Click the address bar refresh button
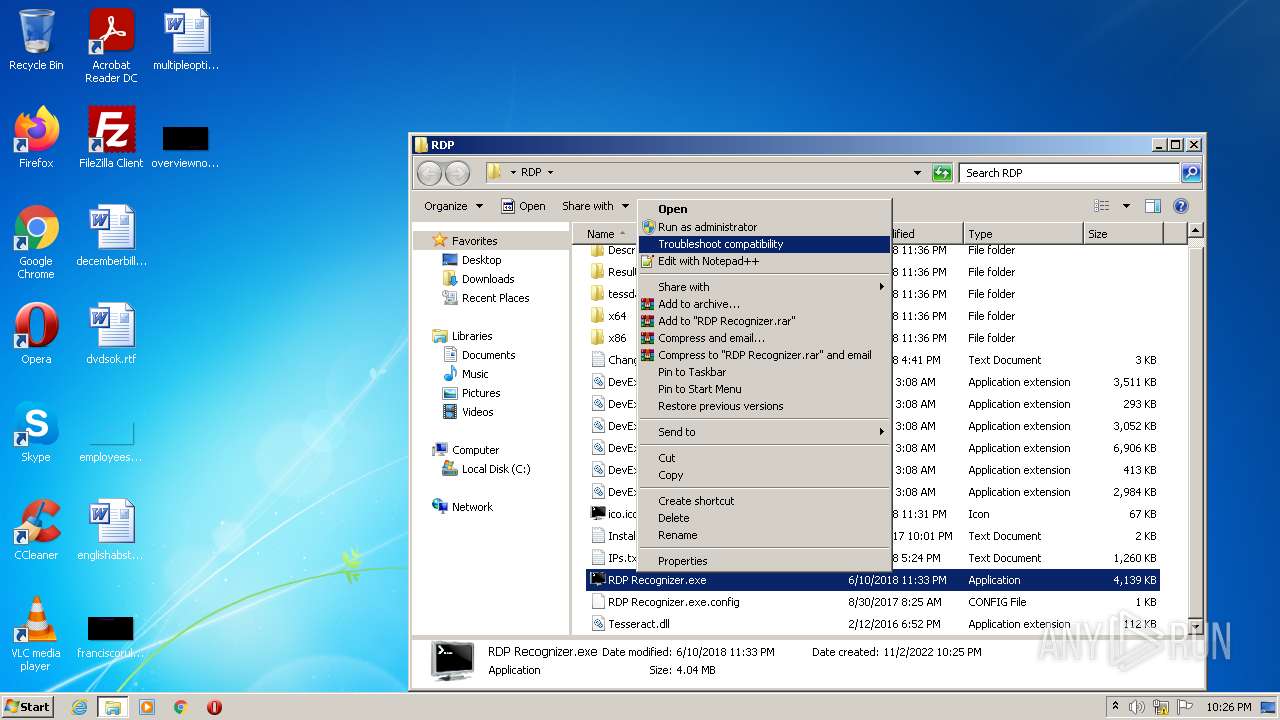Image resolution: width=1280 pixels, height=720 pixels. click(x=942, y=173)
